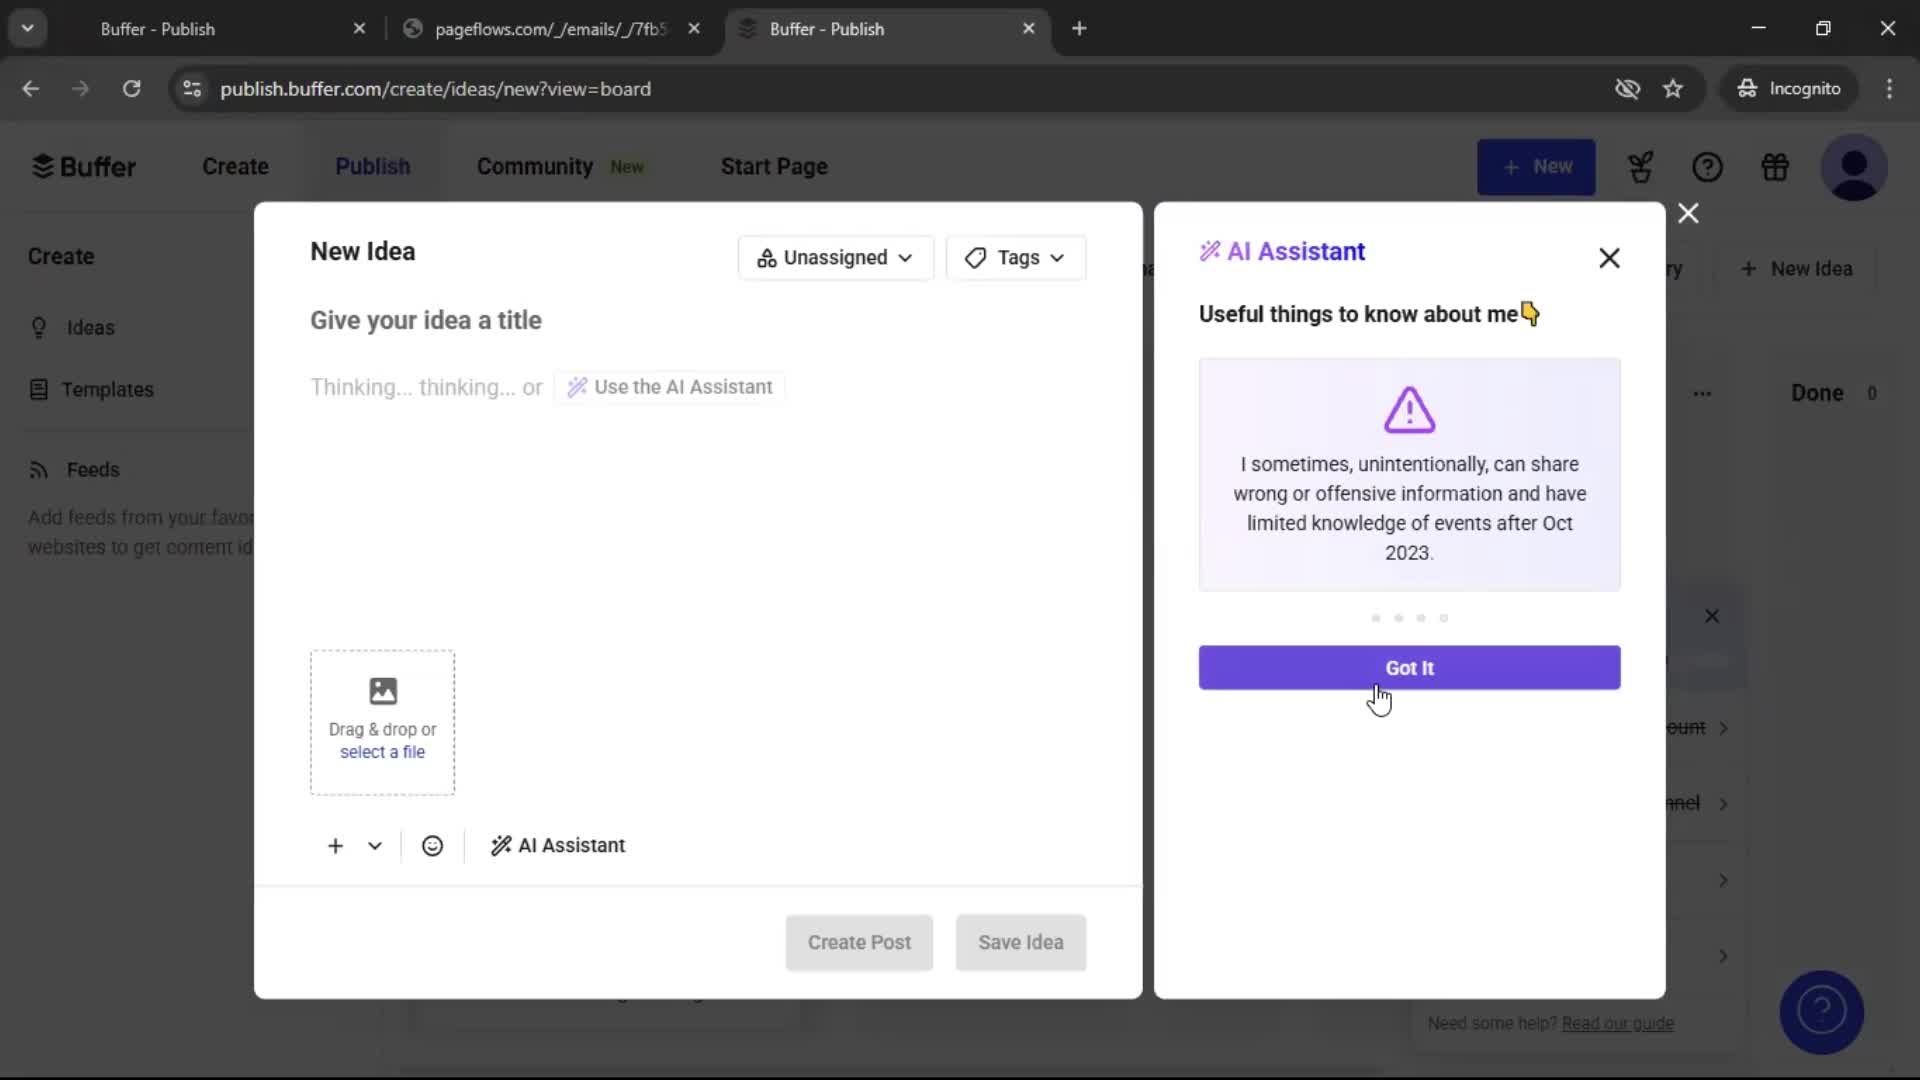Open the Templates section in sidebar

click(107, 389)
